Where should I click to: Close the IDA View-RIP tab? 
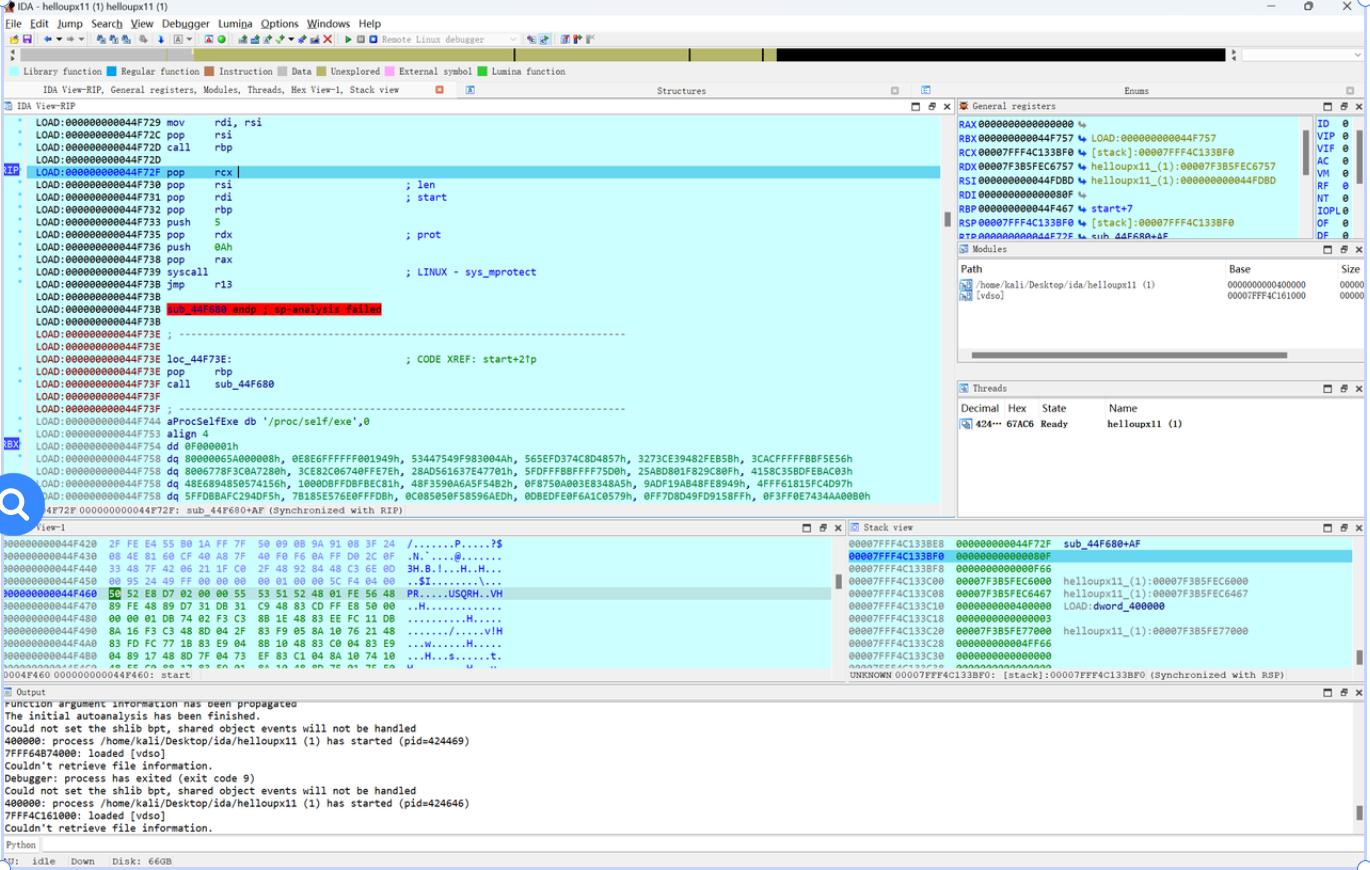click(x=439, y=90)
